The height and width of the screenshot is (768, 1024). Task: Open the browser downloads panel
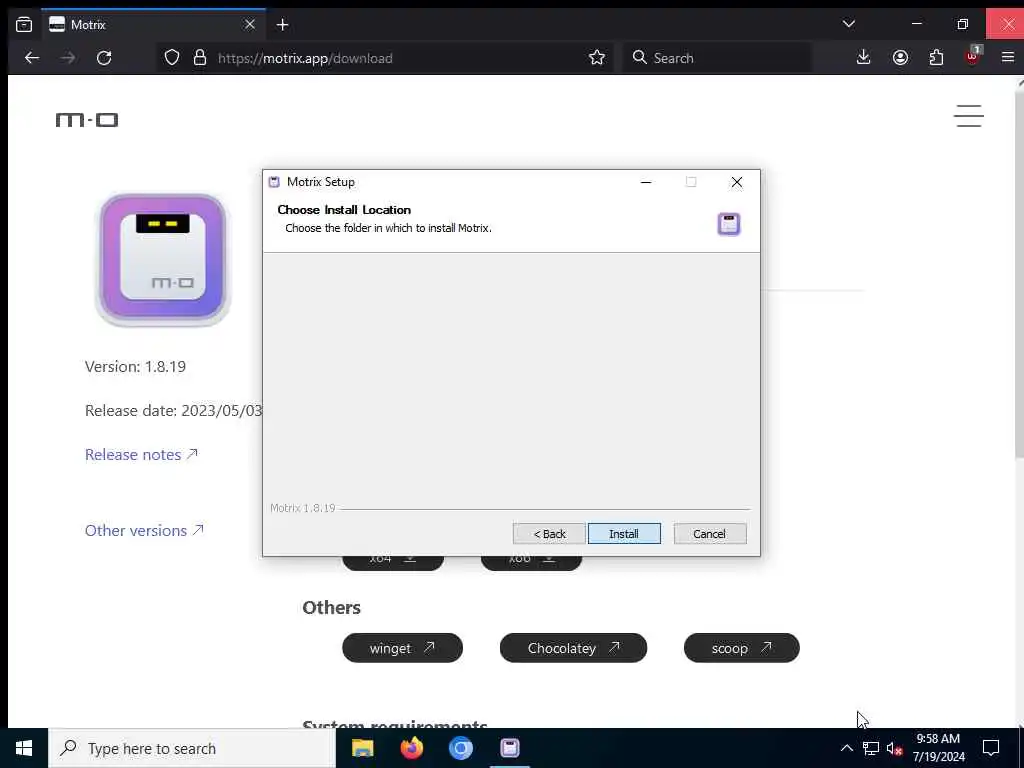point(863,58)
